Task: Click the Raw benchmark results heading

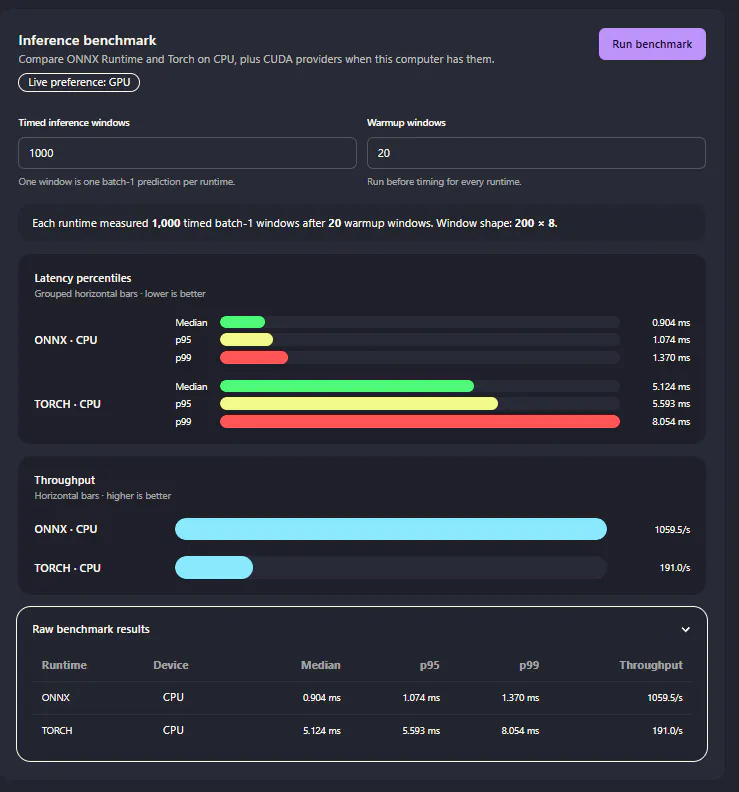Action: (x=91, y=629)
